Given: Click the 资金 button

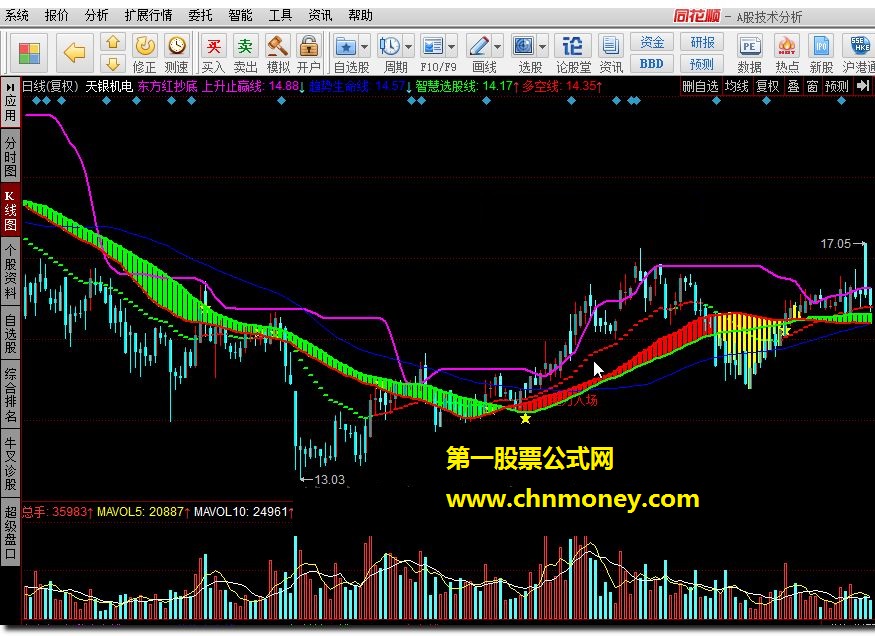Looking at the screenshot, I should point(652,42).
